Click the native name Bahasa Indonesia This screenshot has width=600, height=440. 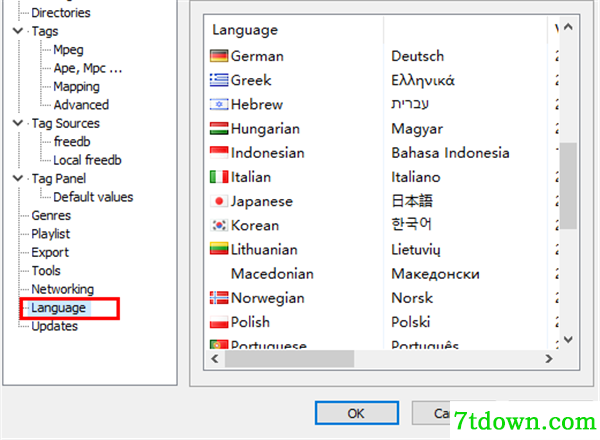tap(450, 153)
